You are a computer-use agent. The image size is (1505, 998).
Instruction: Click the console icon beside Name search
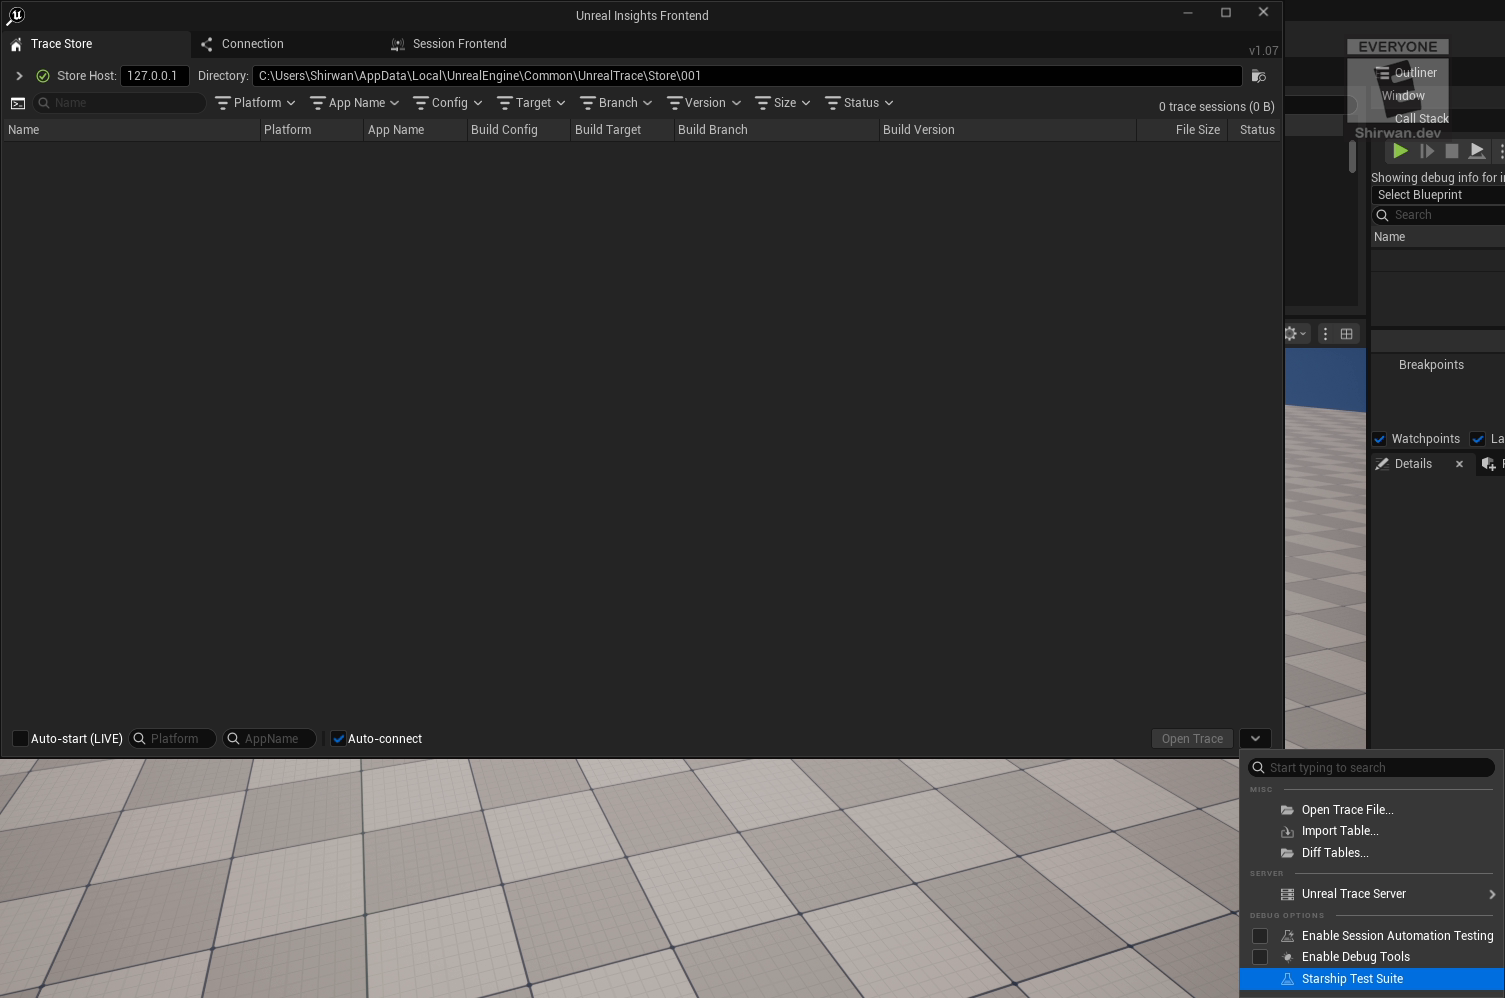coord(18,103)
